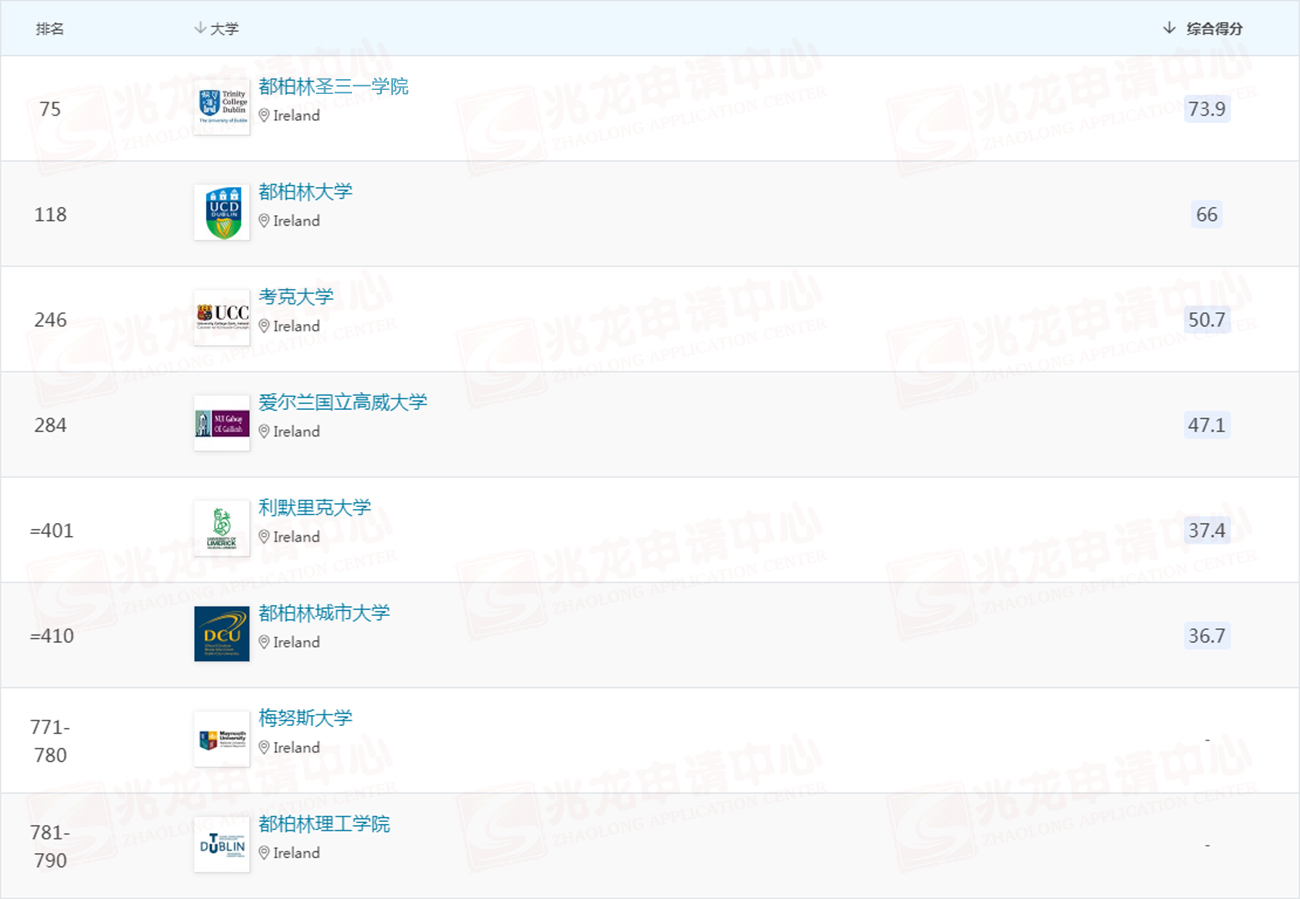Open the 利默里克大学 link

point(314,508)
